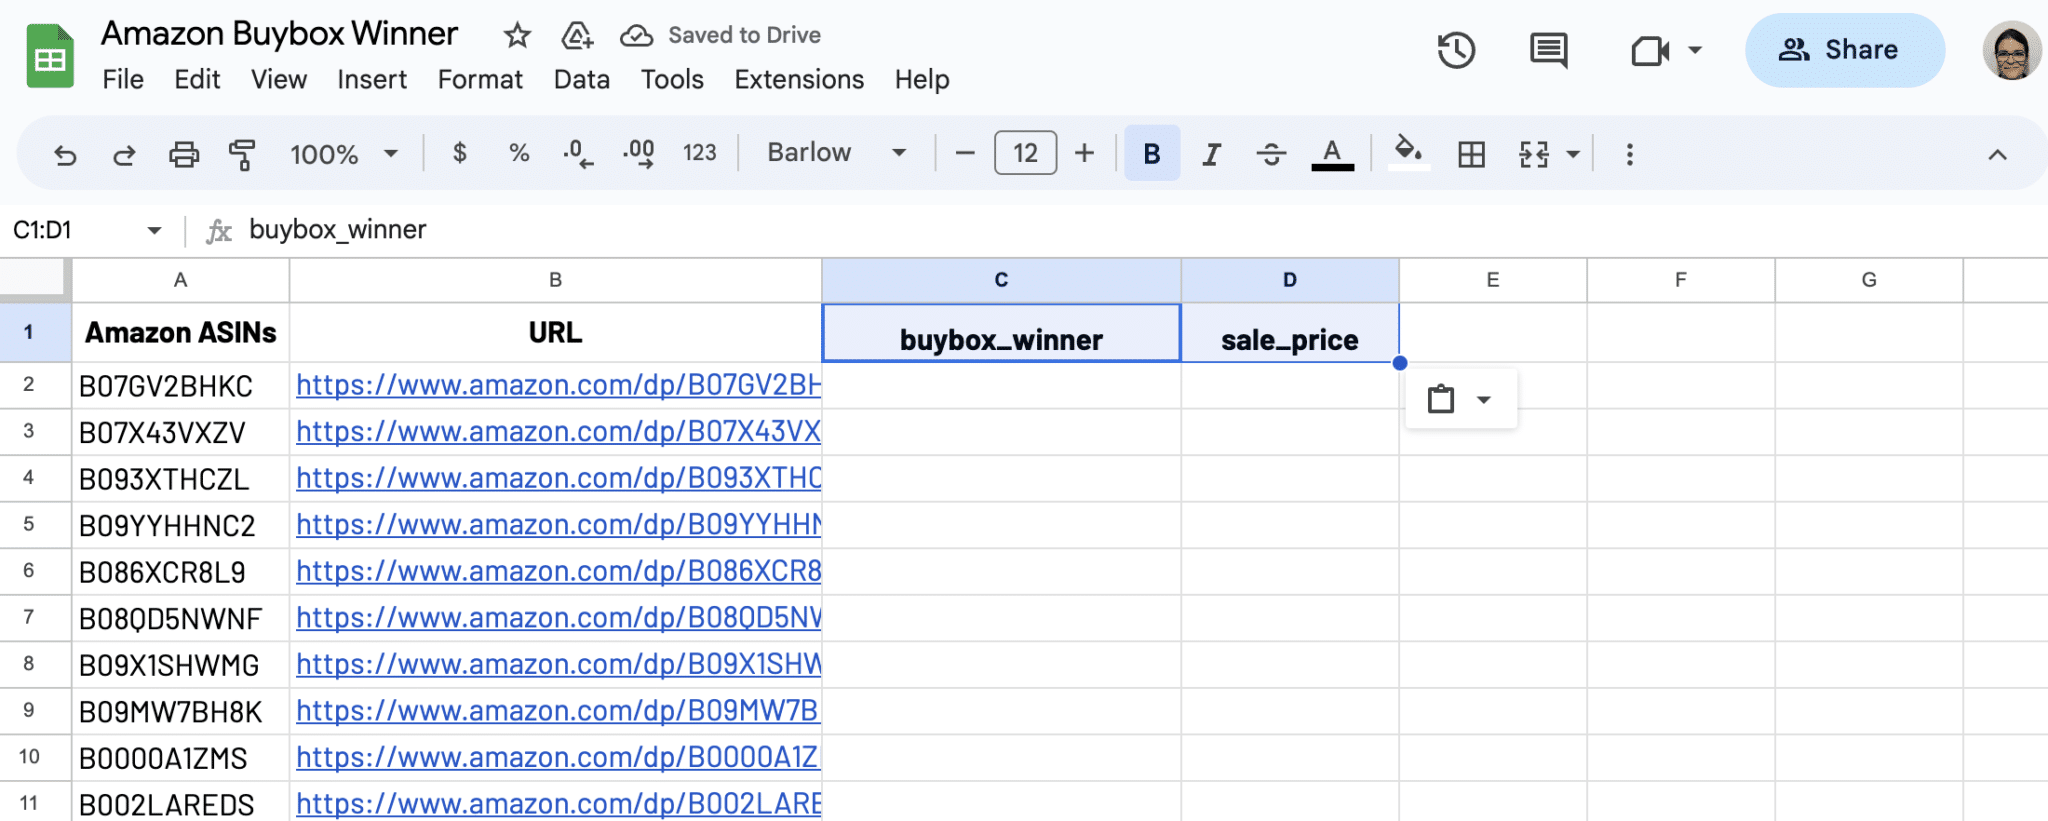Open the B07GV2BHKC Amazon URL link
Screen dimensions: 2048x821
pos(558,385)
